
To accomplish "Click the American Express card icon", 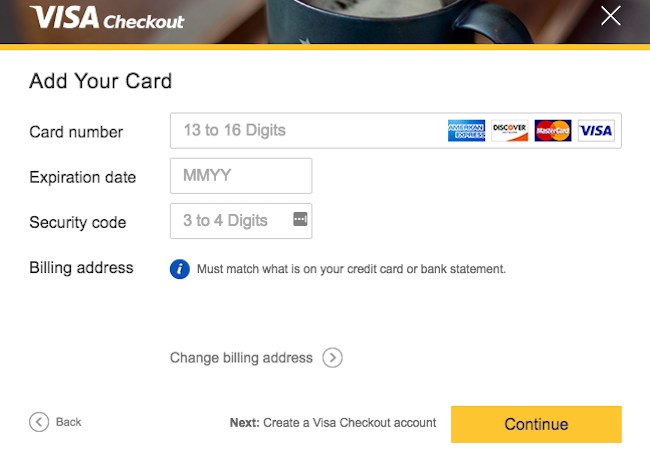I will [x=466, y=131].
